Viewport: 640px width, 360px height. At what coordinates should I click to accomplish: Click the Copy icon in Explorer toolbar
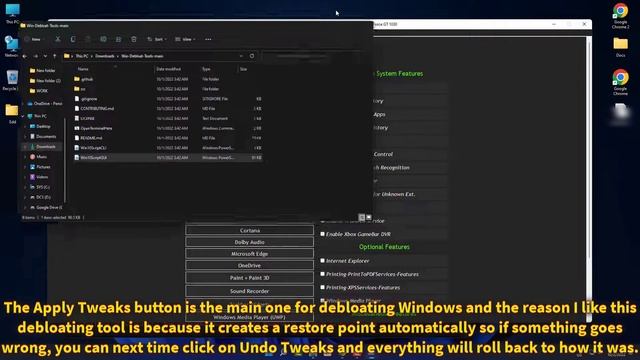pos(73,39)
